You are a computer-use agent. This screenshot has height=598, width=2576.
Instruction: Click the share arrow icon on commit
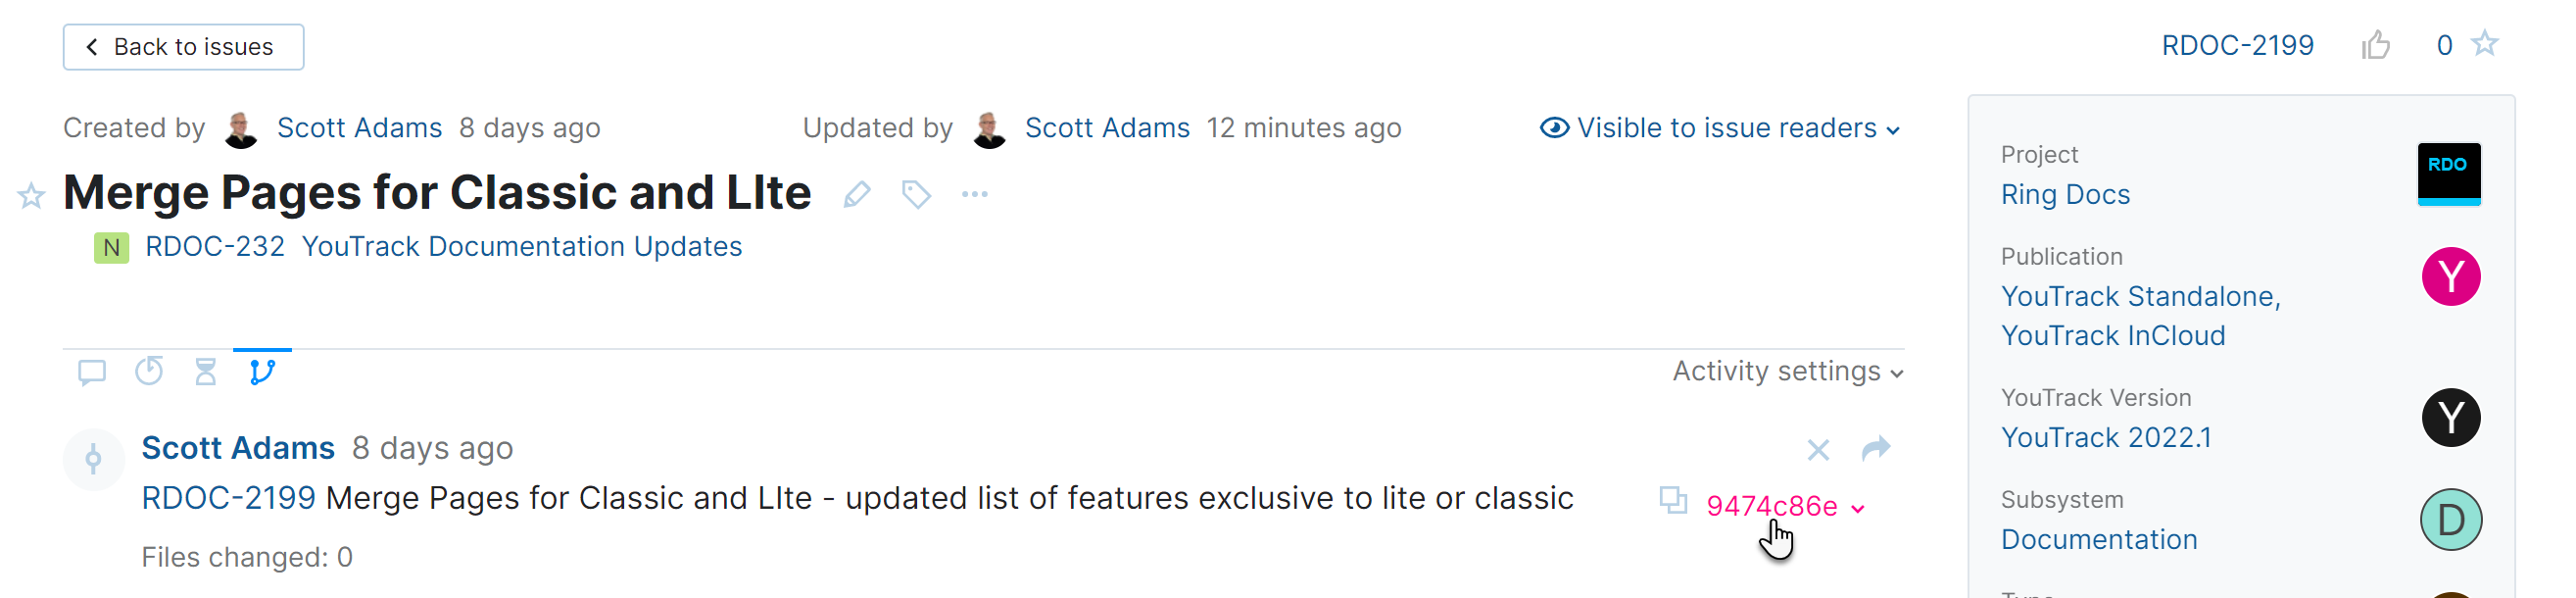point(1876,449)
